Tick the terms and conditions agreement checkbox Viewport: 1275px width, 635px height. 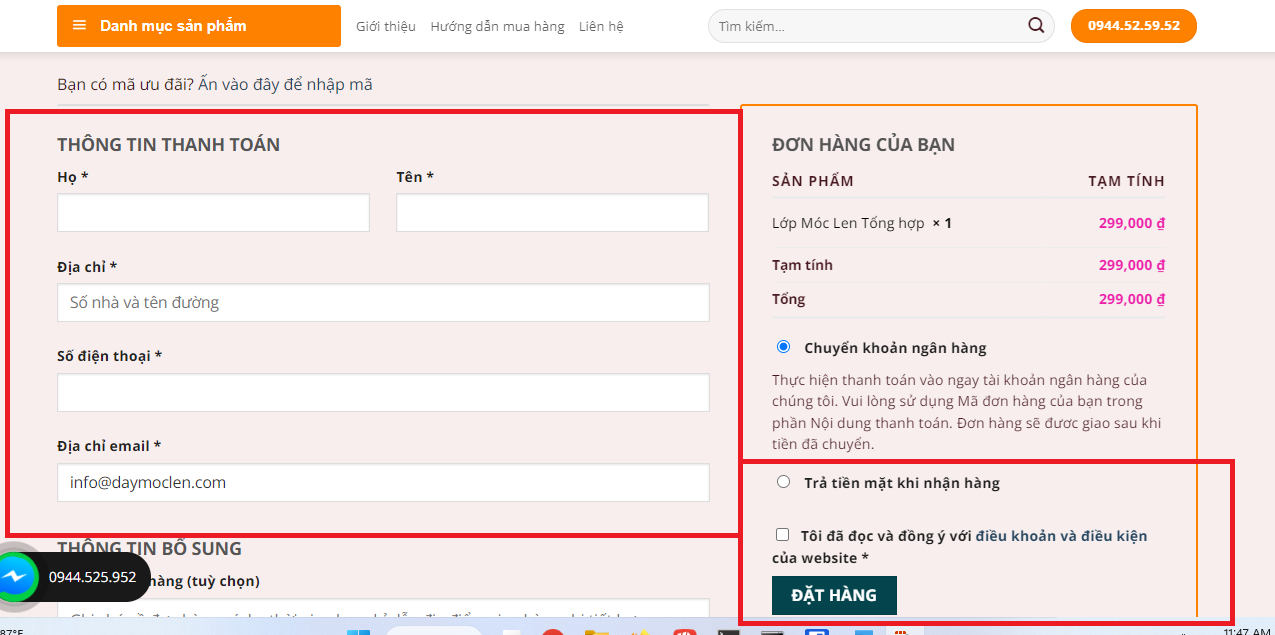tap(783, 535)
